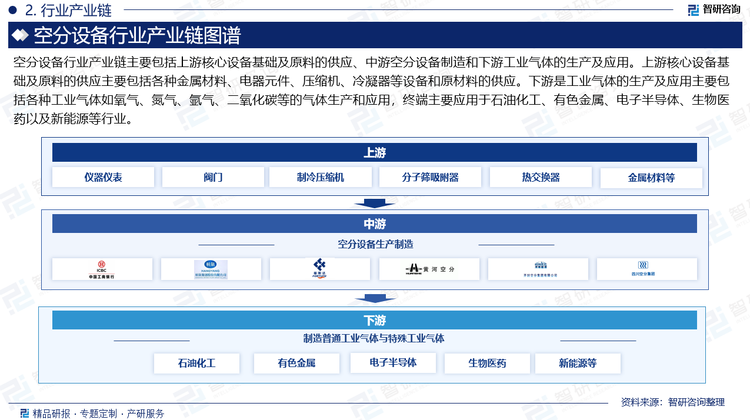750x420 pixels.
Task: Click the diamond icon before 空分设备行业产业链图谱
Action: (x=20, y=35)
